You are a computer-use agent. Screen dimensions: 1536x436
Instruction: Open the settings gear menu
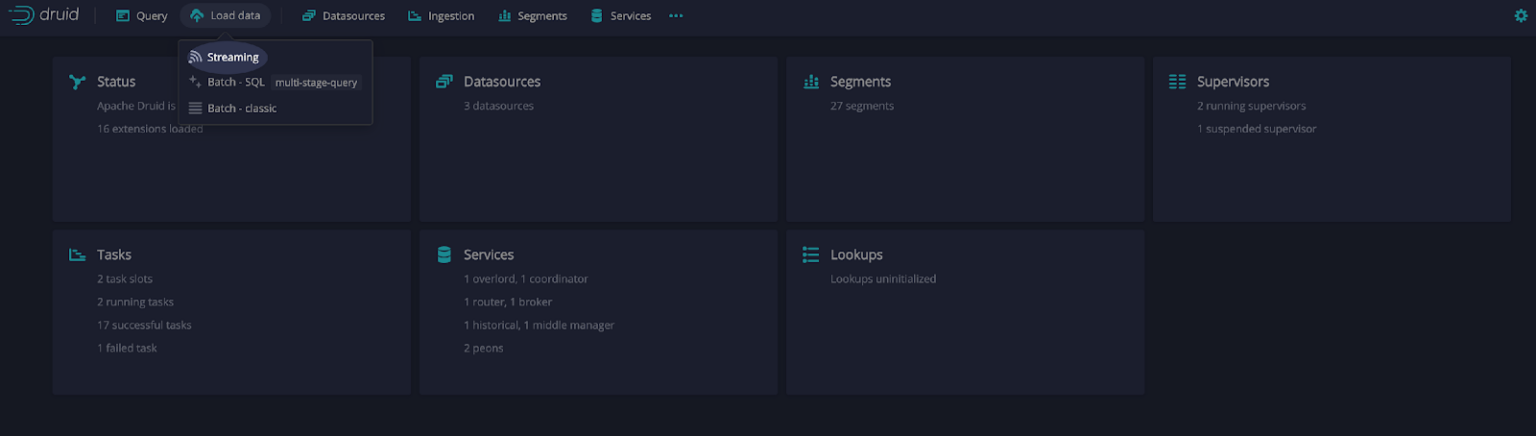[1521, 16]
